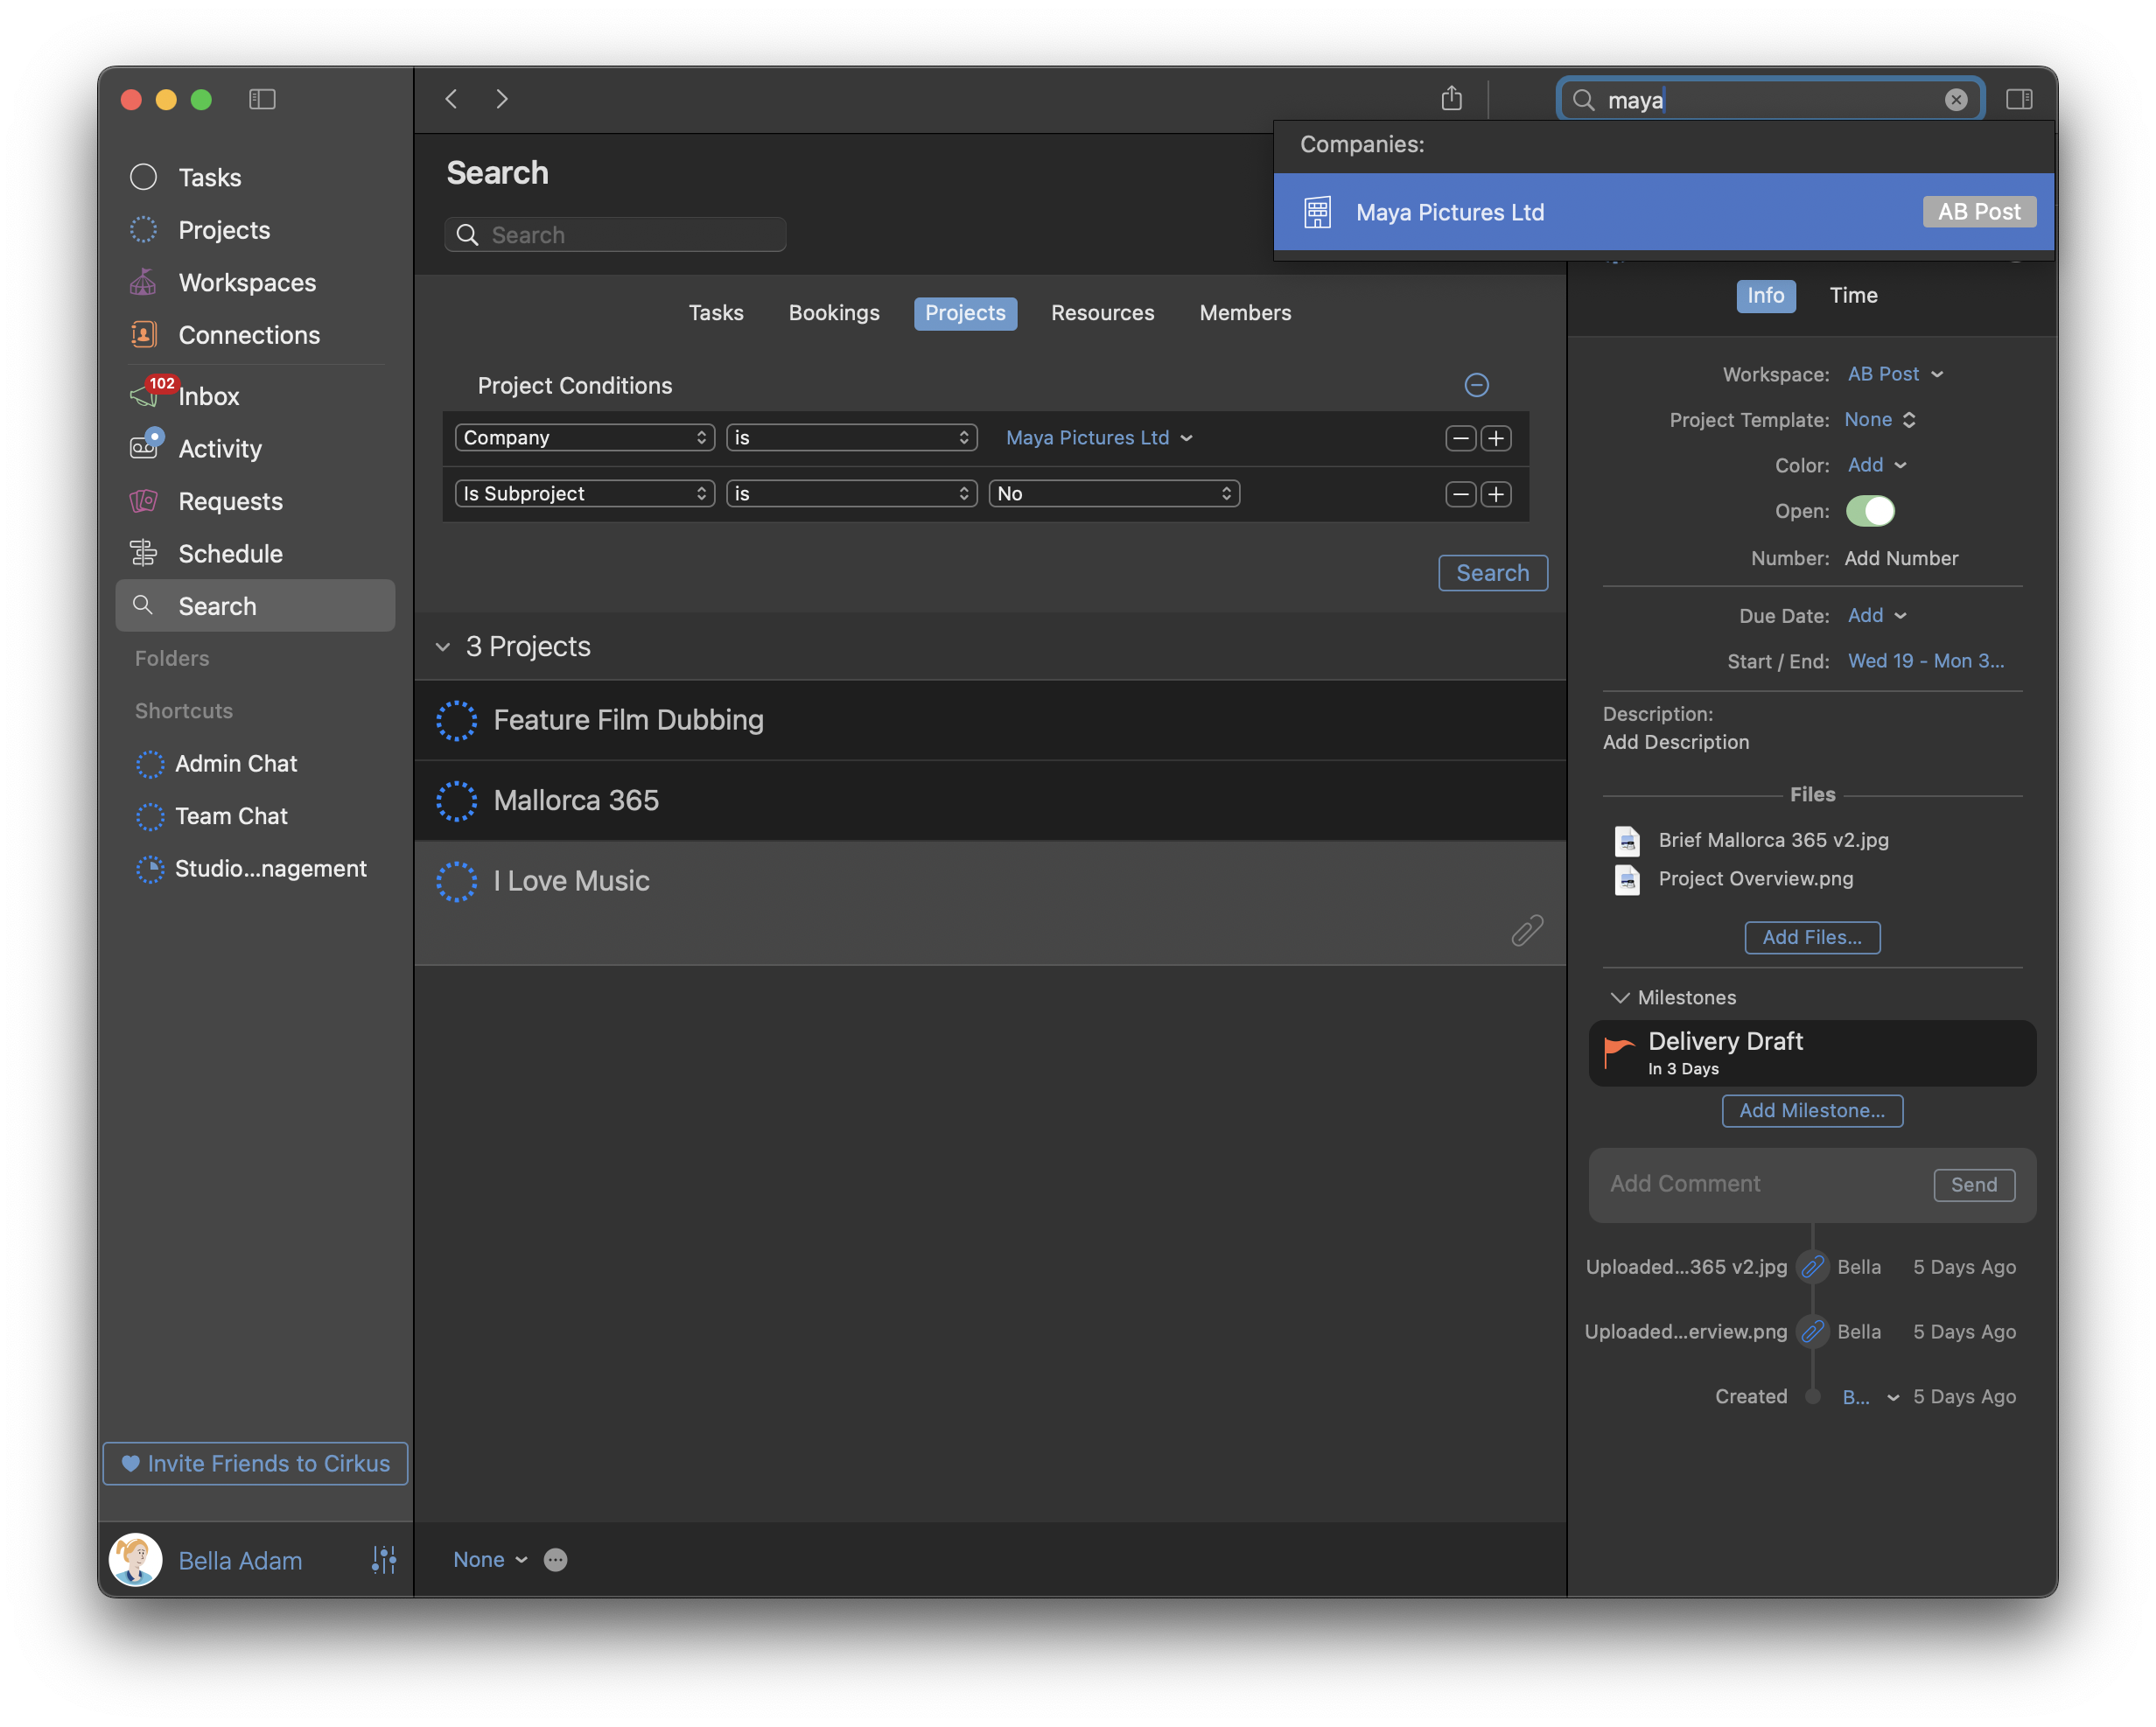2156x1727 pixels.
Task: Open the Workspace AB Post dropdown
Action: [1894, 374]
